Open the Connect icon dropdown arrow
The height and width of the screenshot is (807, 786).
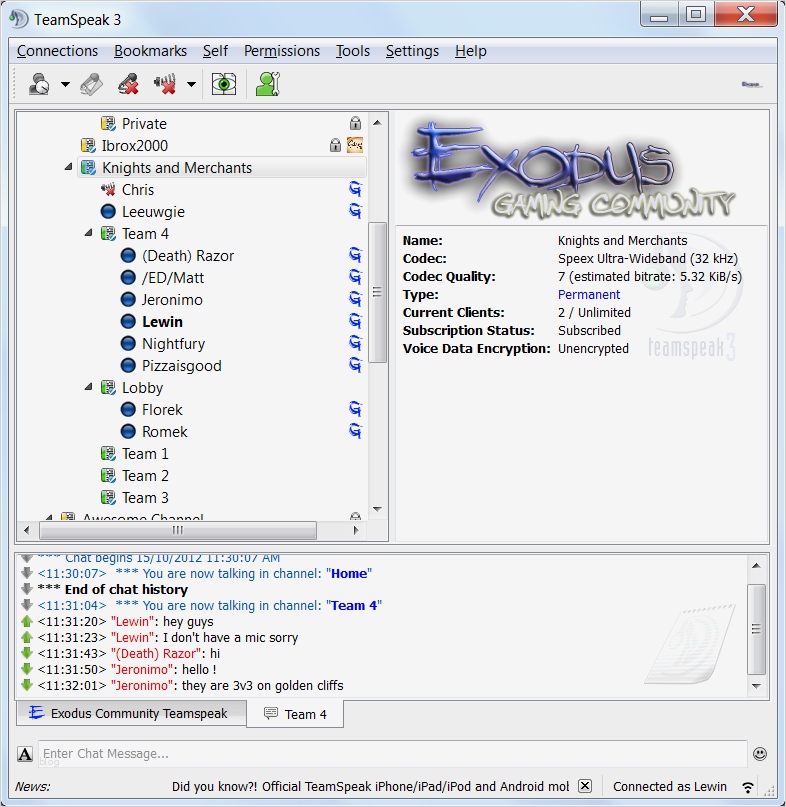tap(65, 84)
